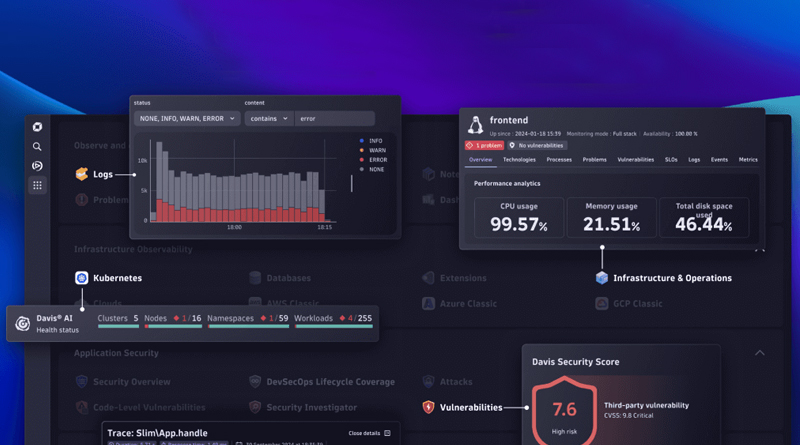This screenshot has width=800, height=445.
Task: Switch to the Vulnerabilities tab
Action: point(636,160)
